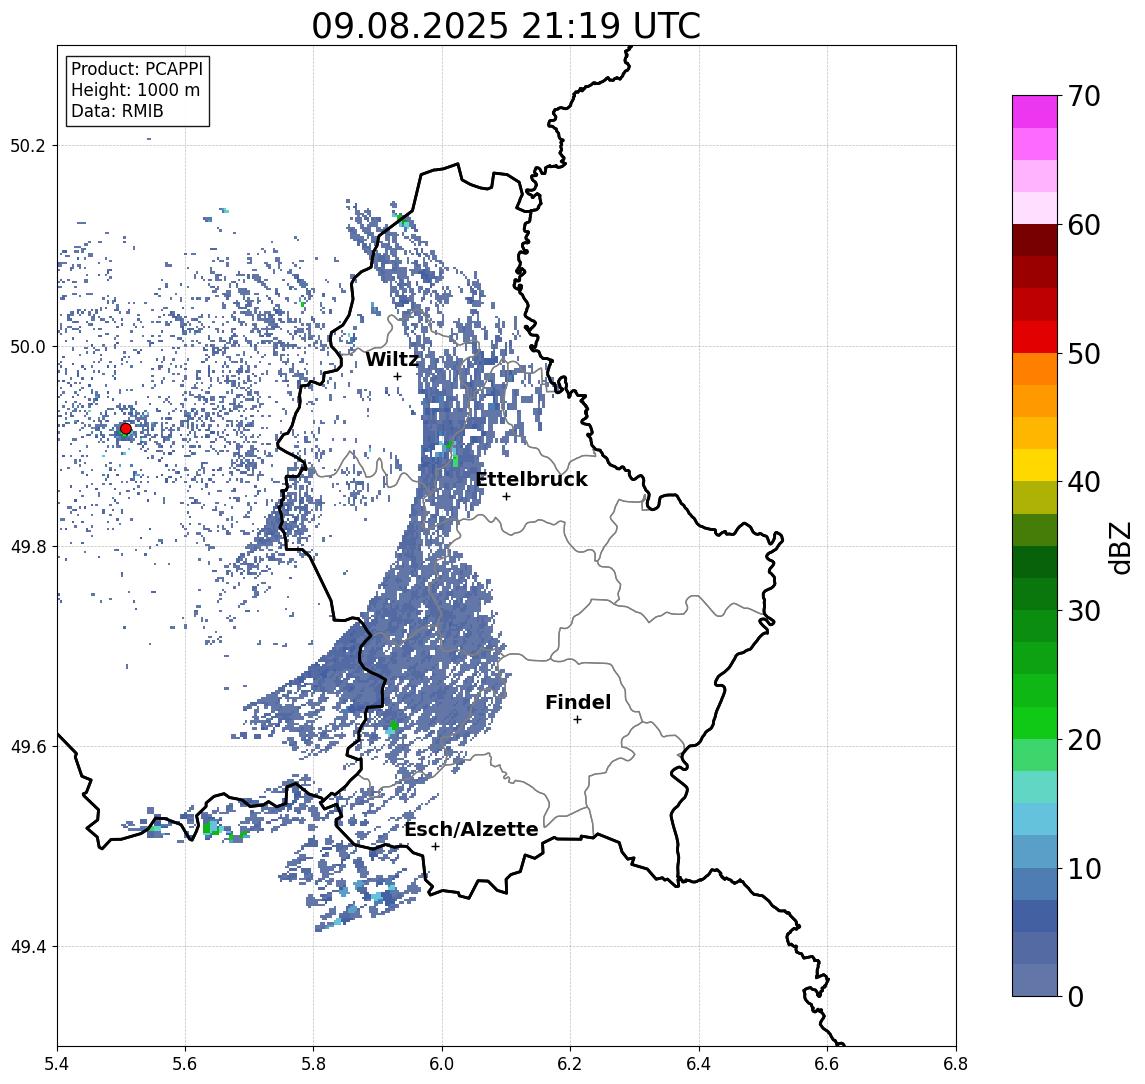1145x1084 pixels.
Task: Click the 6.6 longitude axis label
Action: point(827,1064)
